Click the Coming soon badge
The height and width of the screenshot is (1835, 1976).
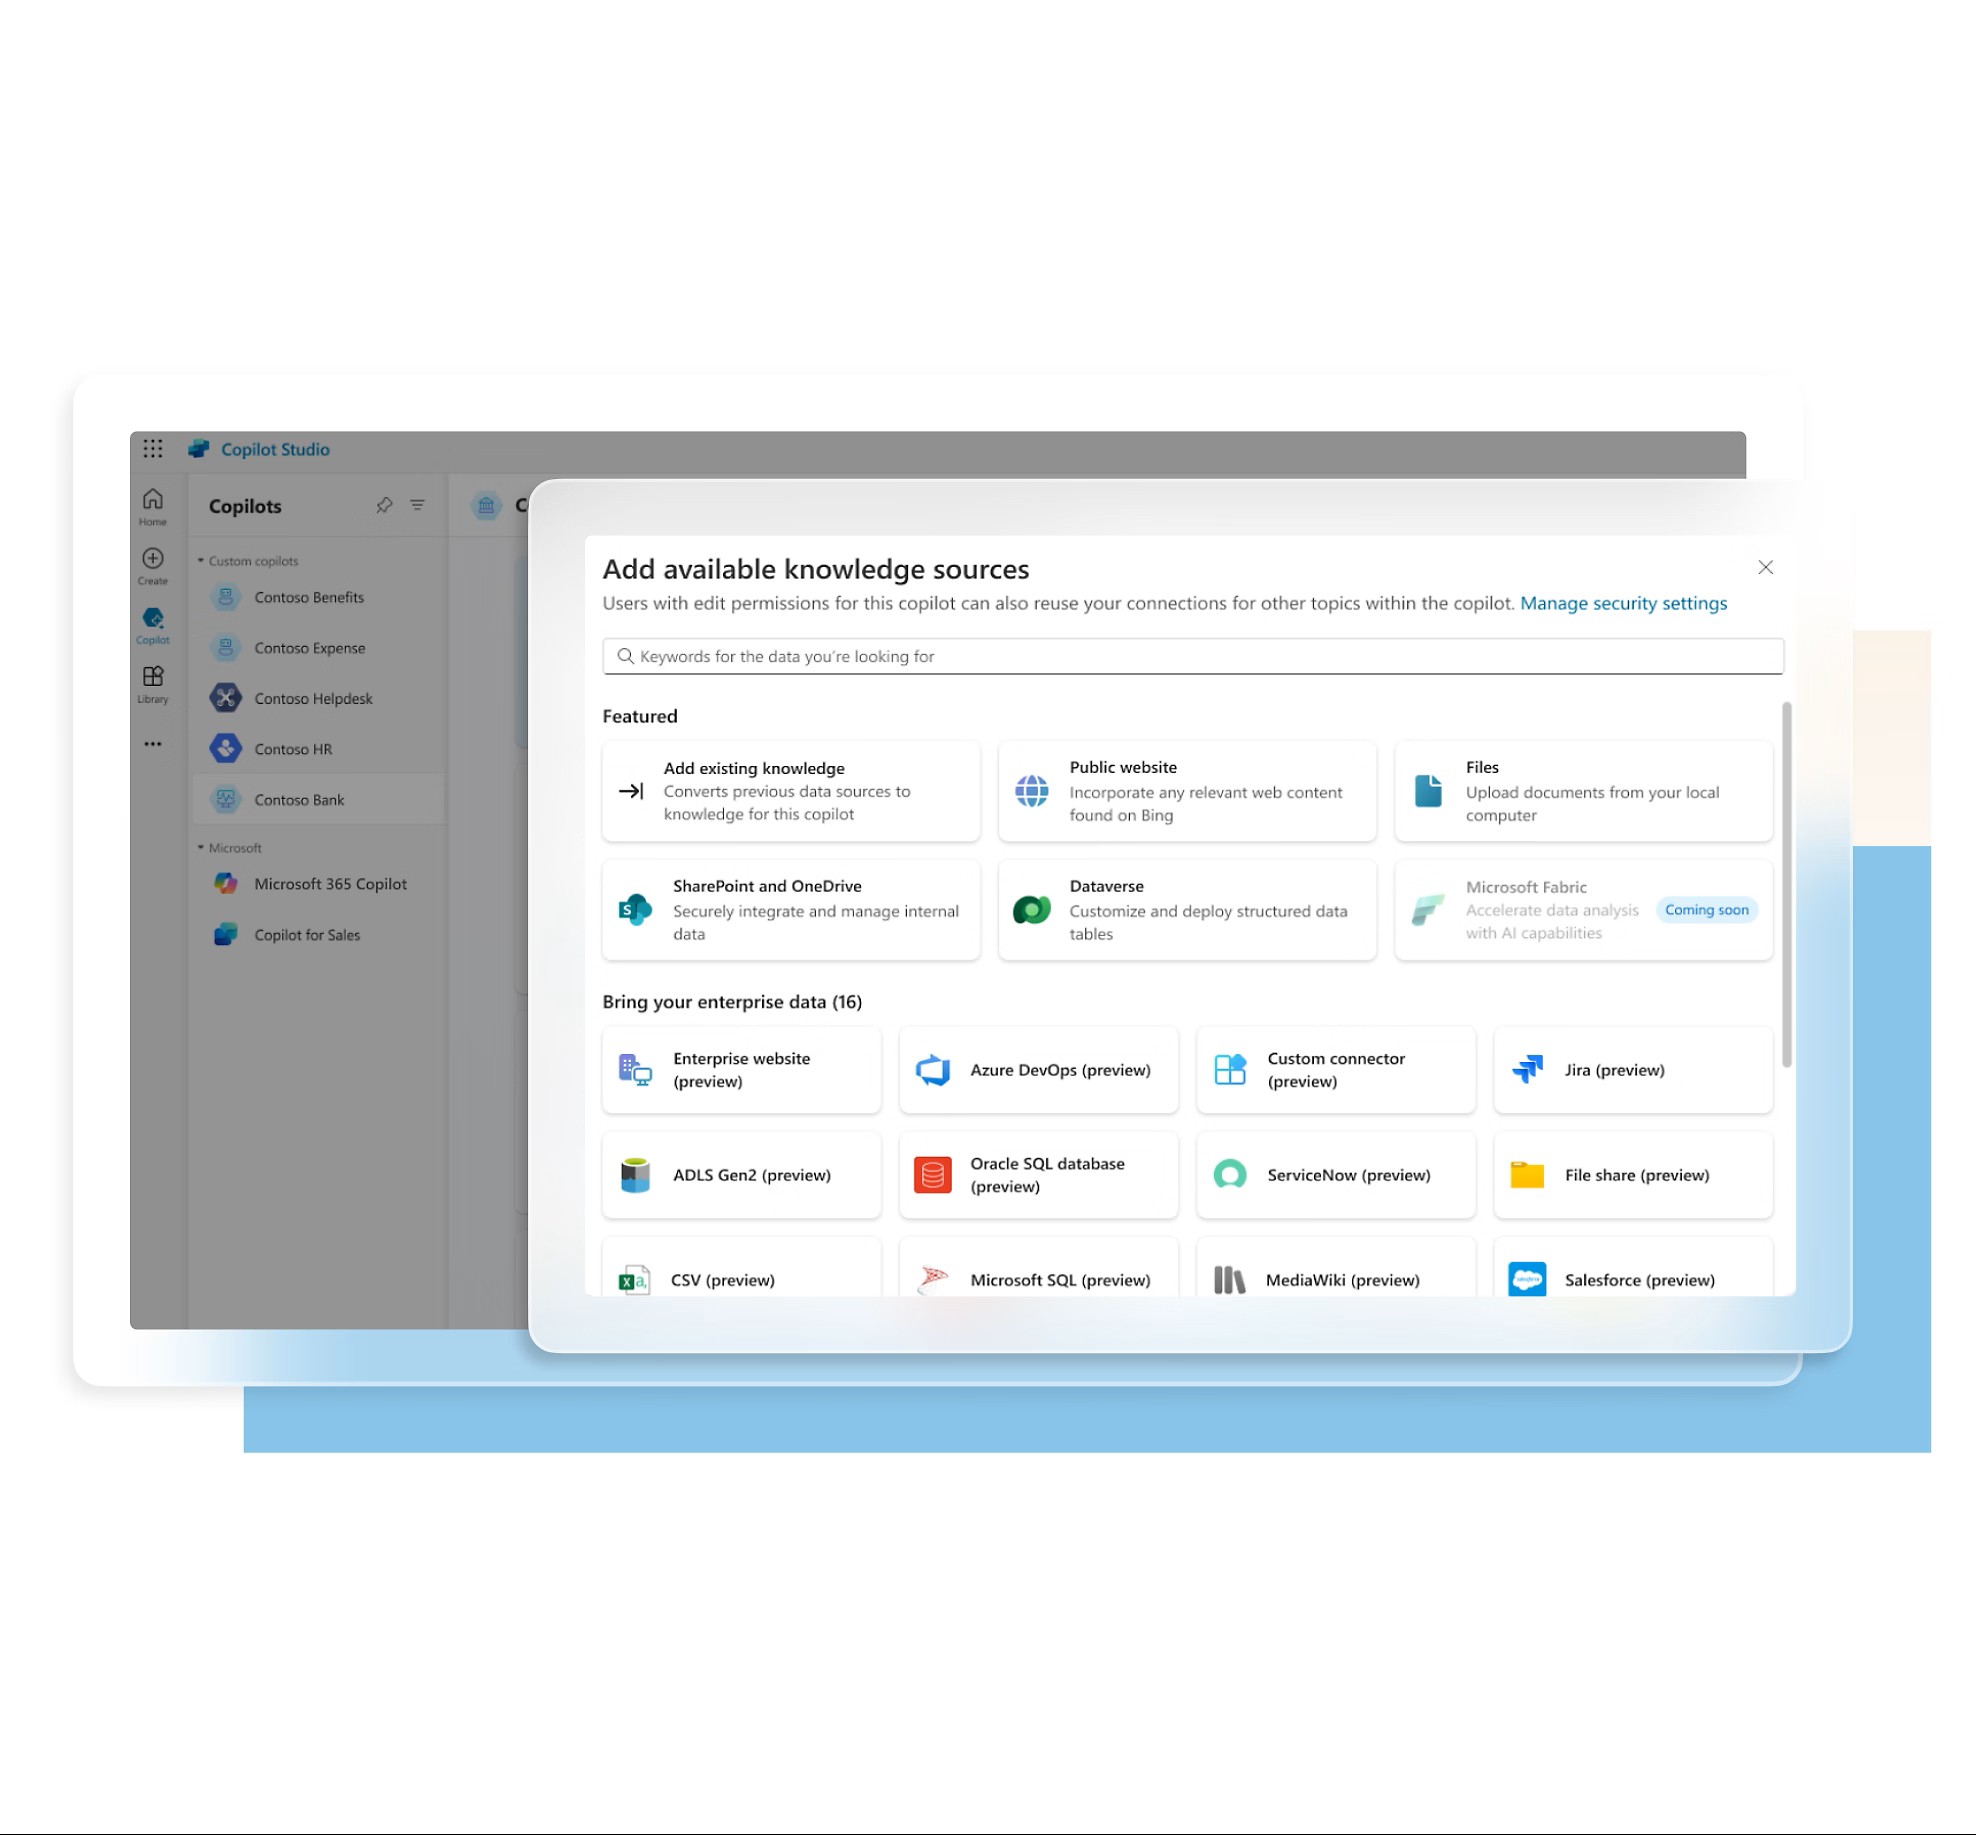pyautogui.click(x=1706, y=910)
